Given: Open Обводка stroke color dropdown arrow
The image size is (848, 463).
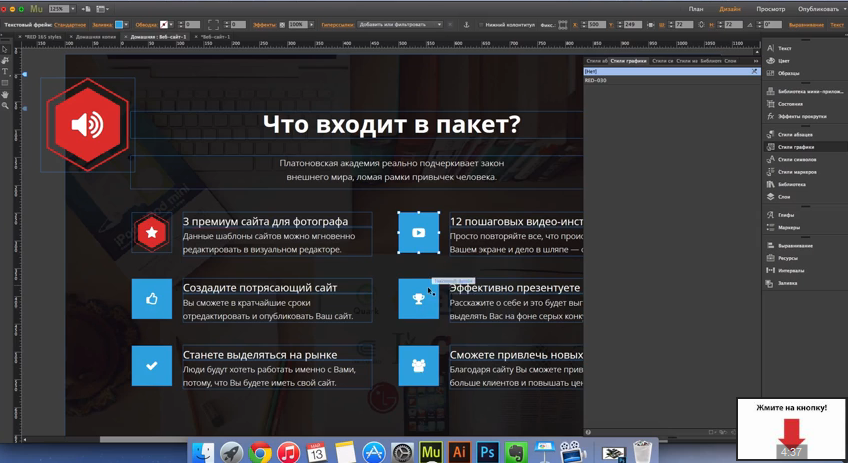Looking at the screenshot, I should (x=171, y=25).
